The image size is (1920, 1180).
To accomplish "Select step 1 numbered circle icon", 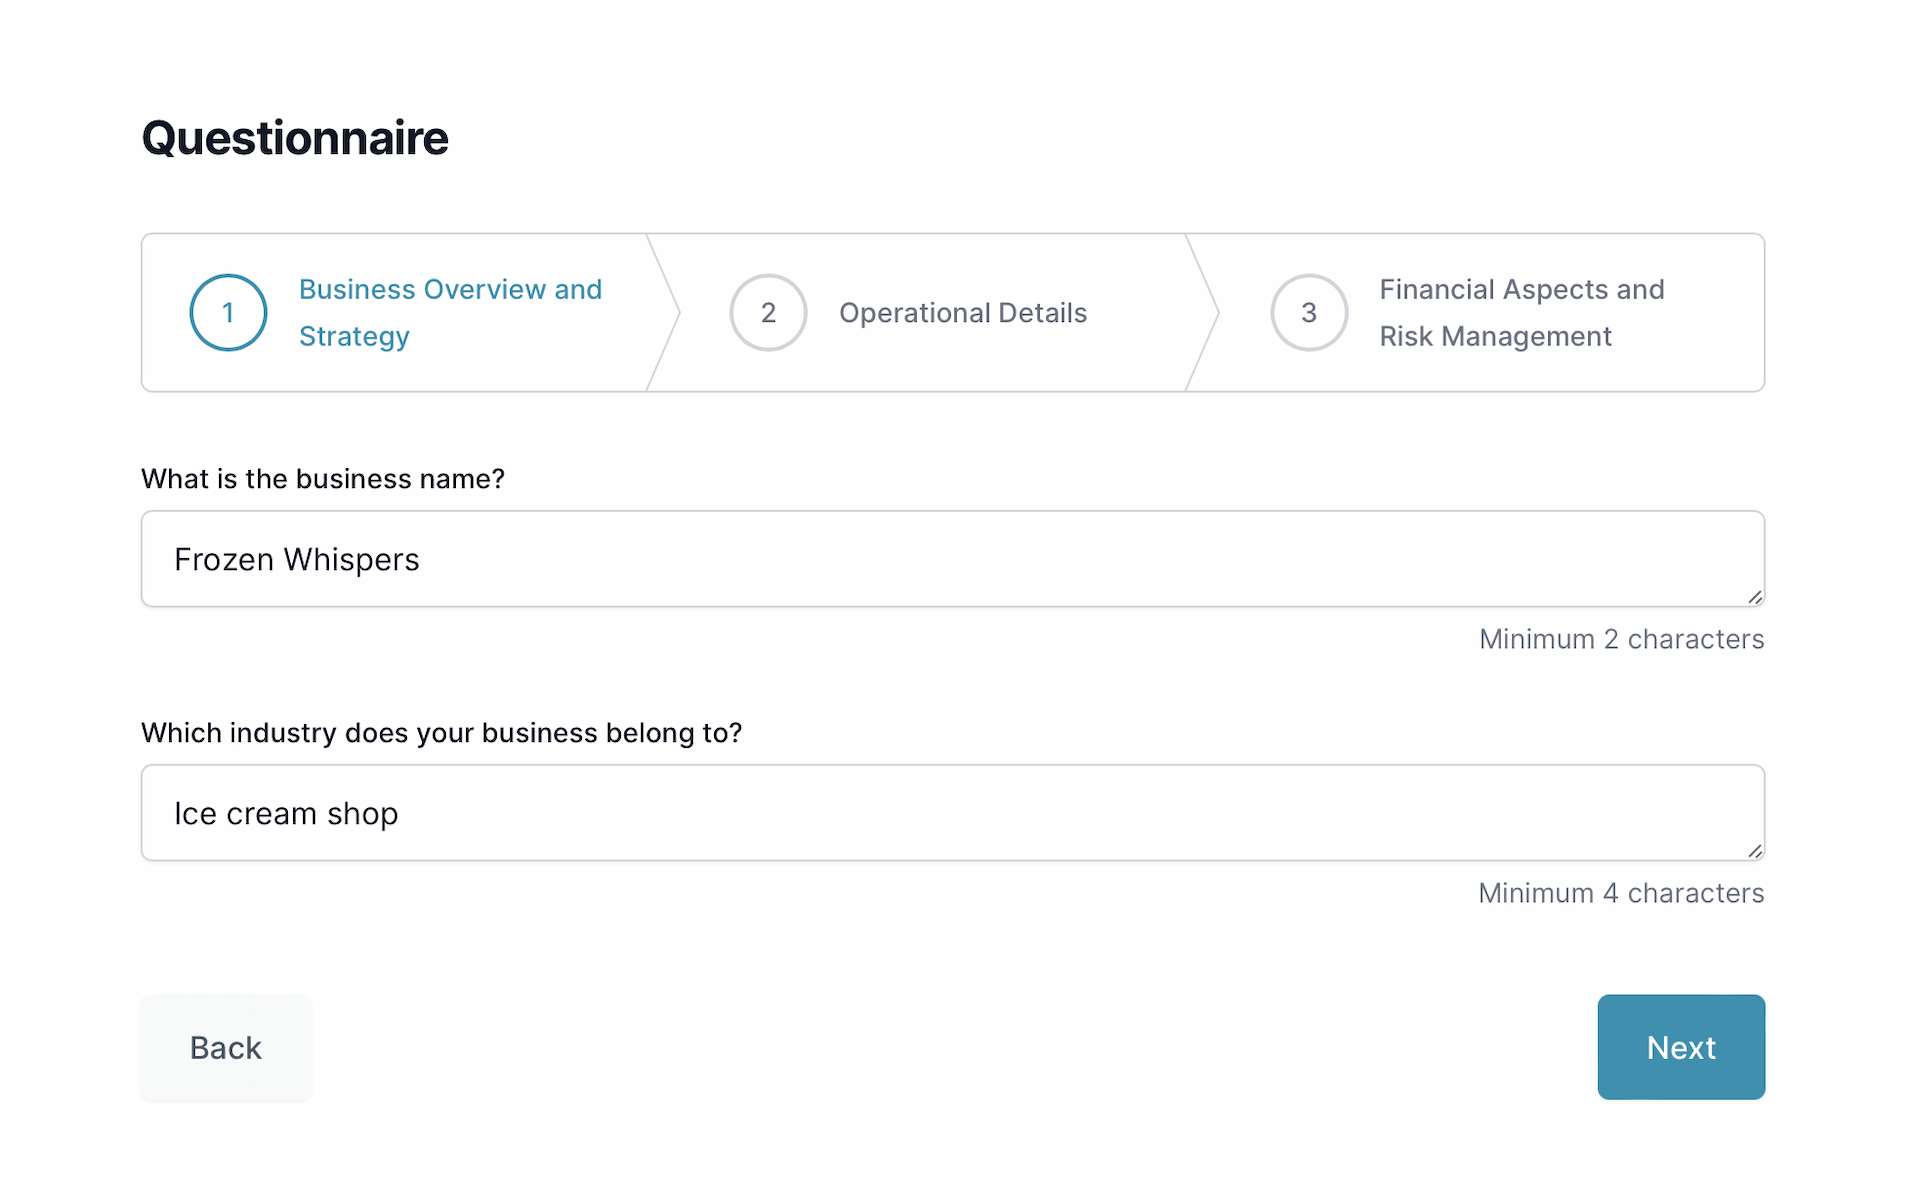I will (228, 312).
